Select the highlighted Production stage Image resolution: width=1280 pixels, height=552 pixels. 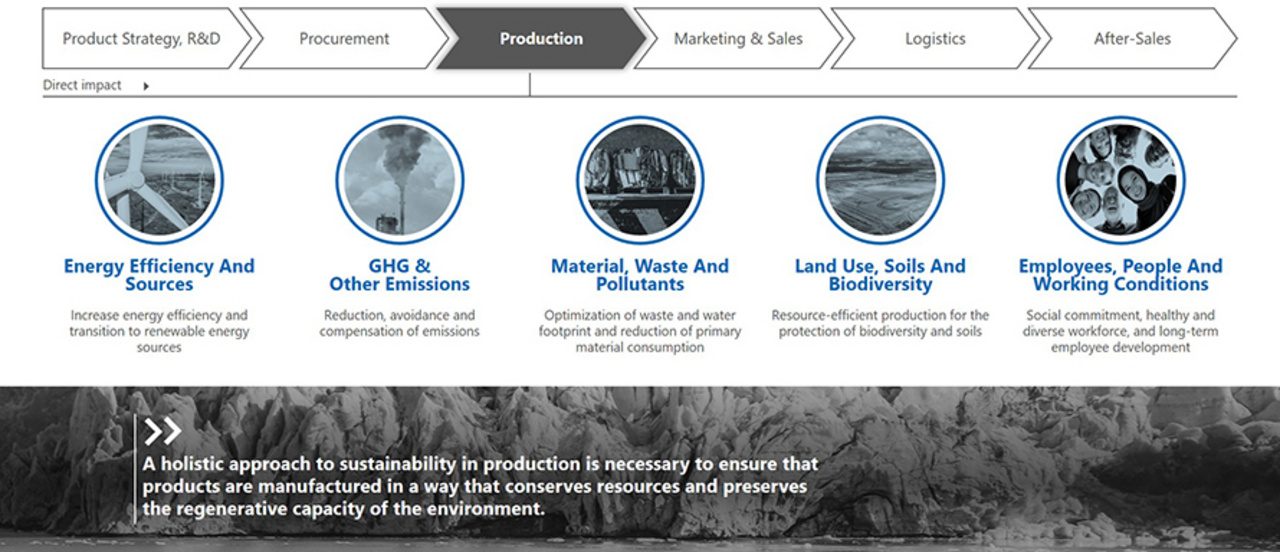[x=541, y=39]
